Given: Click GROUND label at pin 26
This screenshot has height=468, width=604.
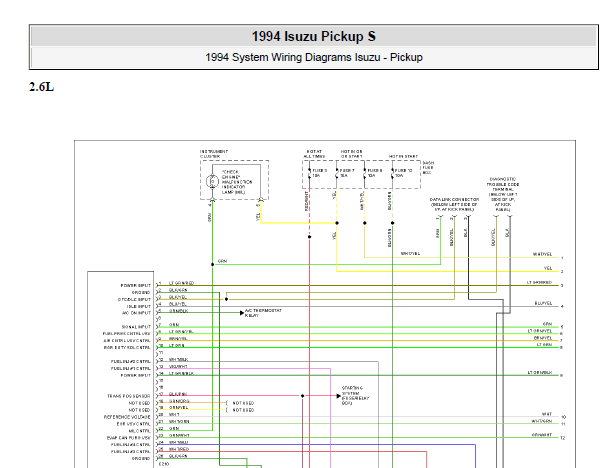Looking at the screenshot, I should (141, 458).
